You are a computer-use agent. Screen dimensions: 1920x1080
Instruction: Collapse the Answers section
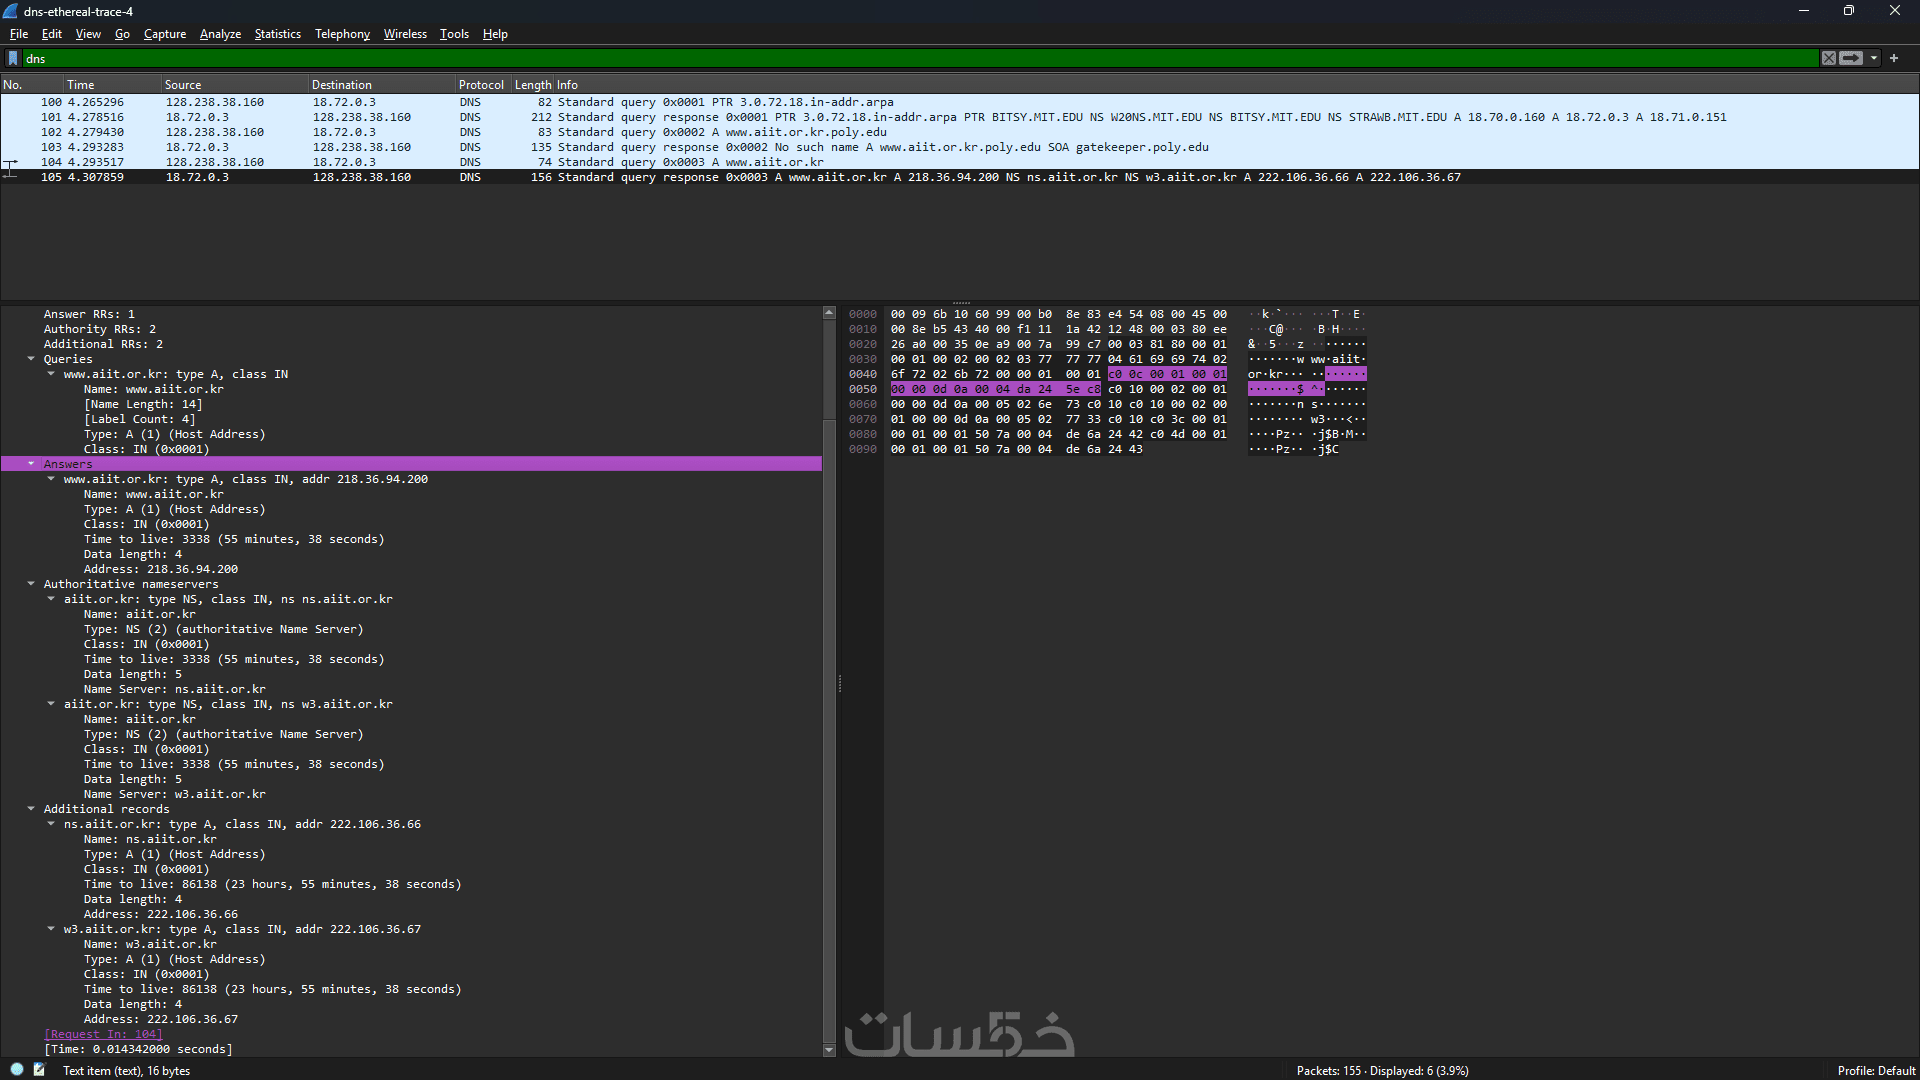pos(31,464)
